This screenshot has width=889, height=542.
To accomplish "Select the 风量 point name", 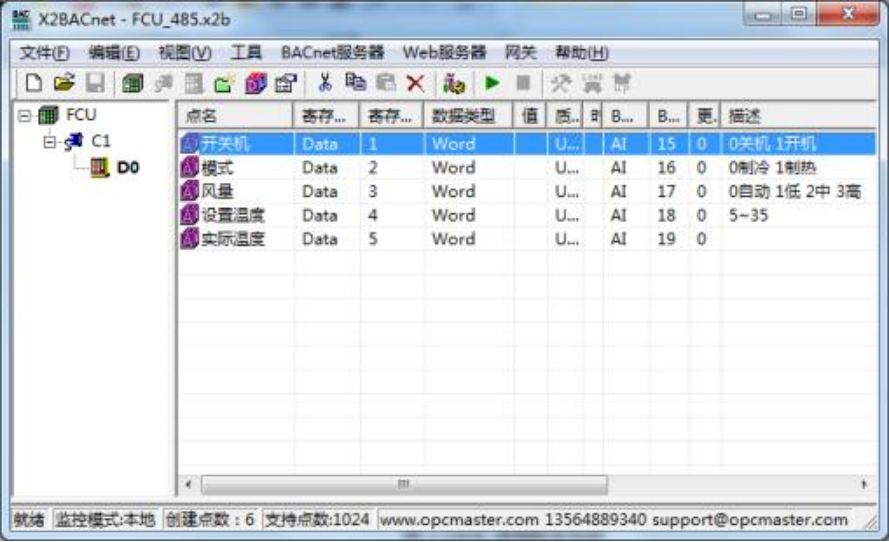I will pyautogui.click(x=217, y=191).
